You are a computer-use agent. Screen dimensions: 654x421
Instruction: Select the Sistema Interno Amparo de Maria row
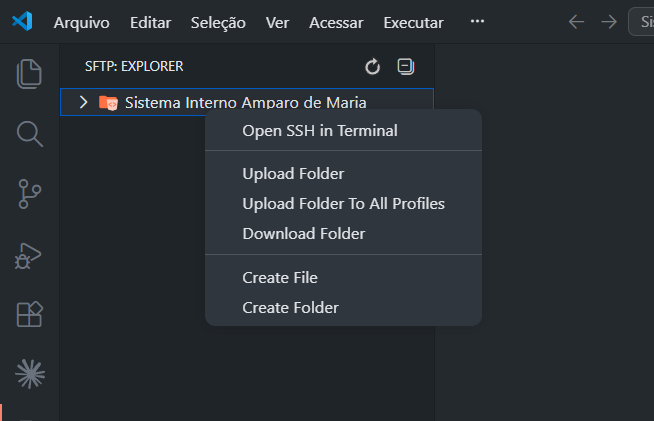(x=247, y=102)
